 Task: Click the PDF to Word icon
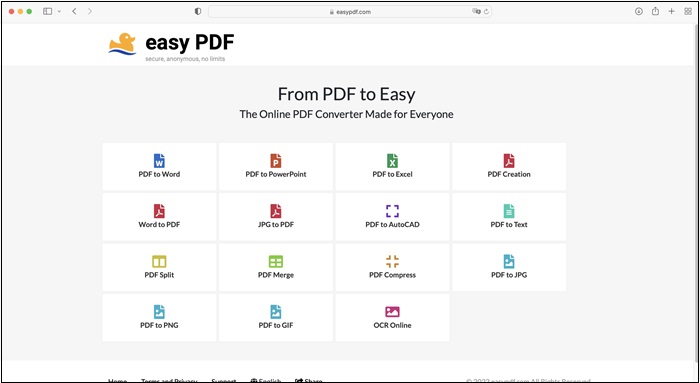coord(159,161)
